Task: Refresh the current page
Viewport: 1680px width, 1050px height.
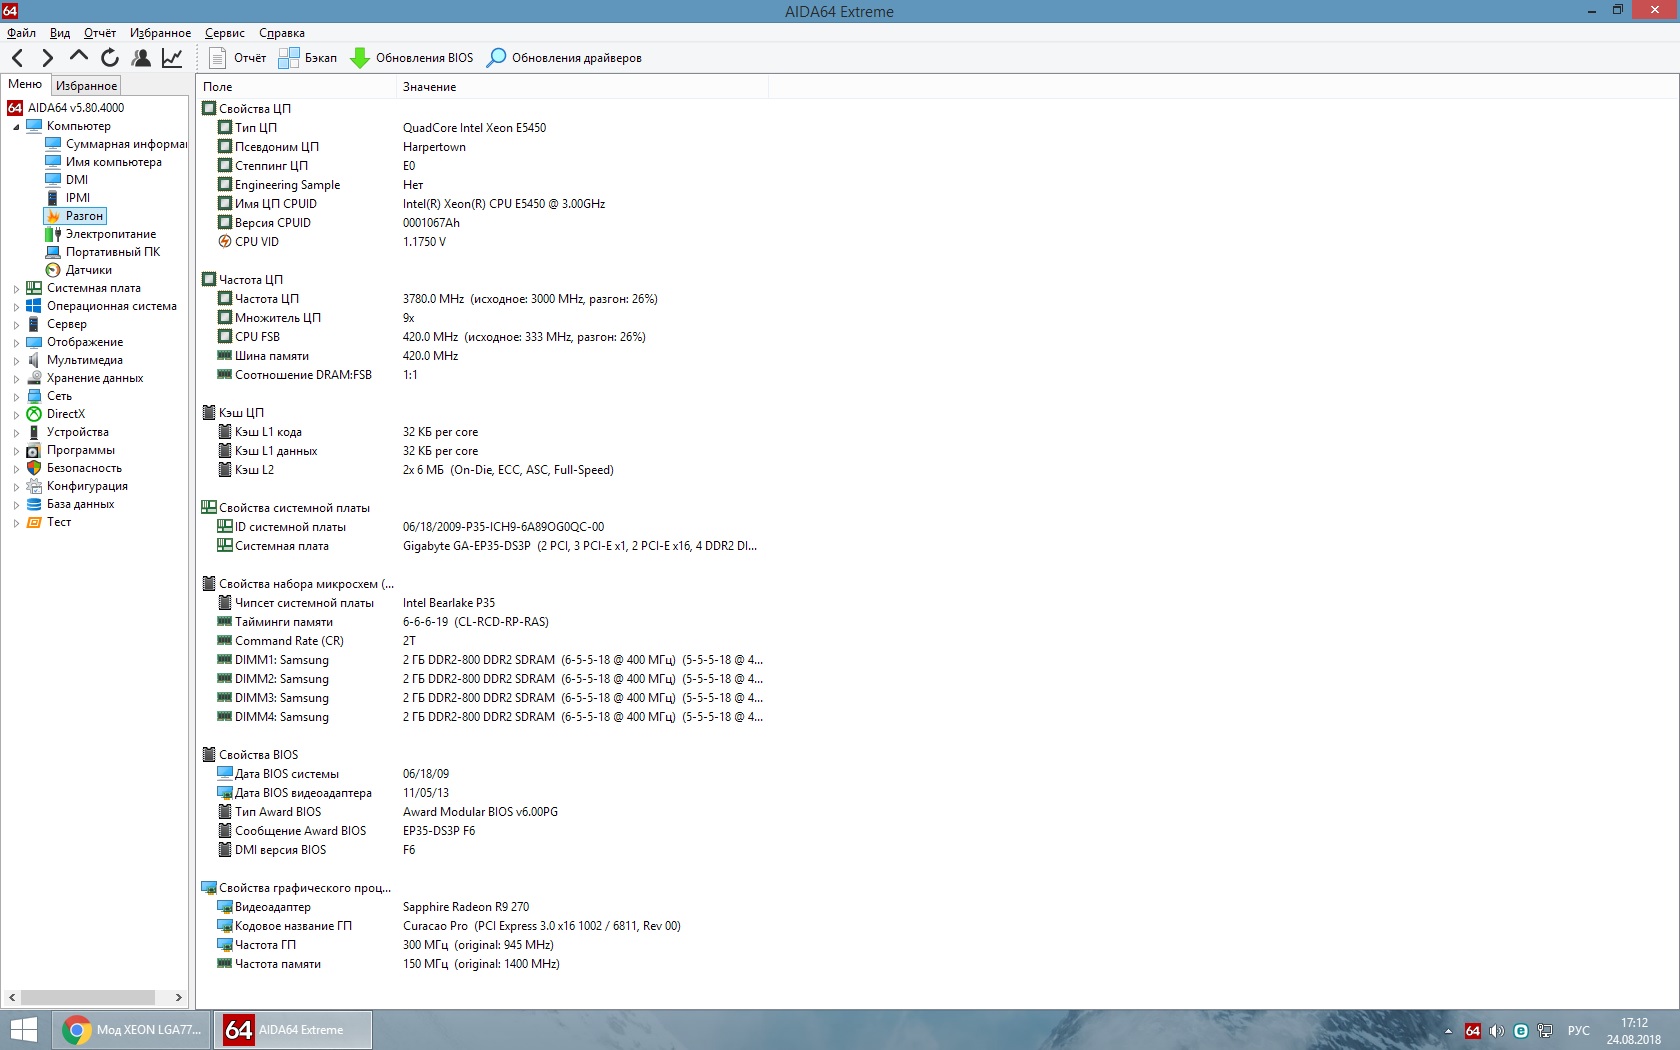Action: click(110, 58)
